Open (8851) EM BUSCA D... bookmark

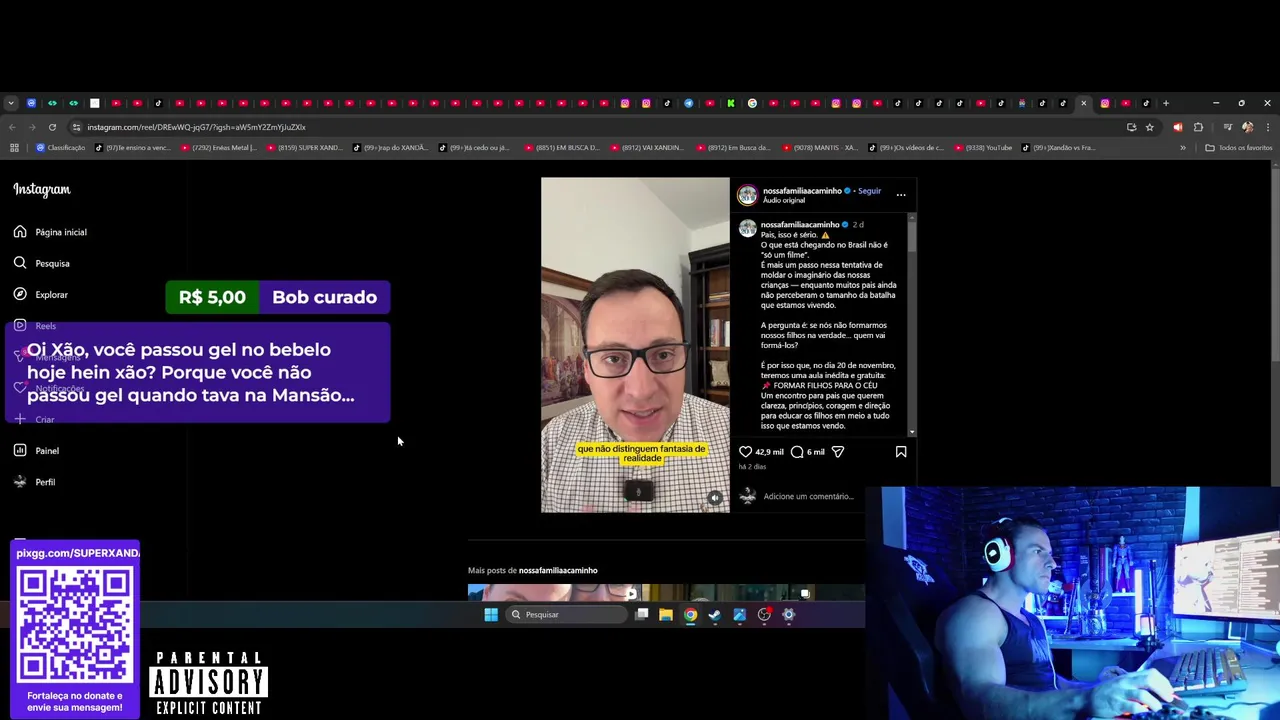tap(562, 148)
